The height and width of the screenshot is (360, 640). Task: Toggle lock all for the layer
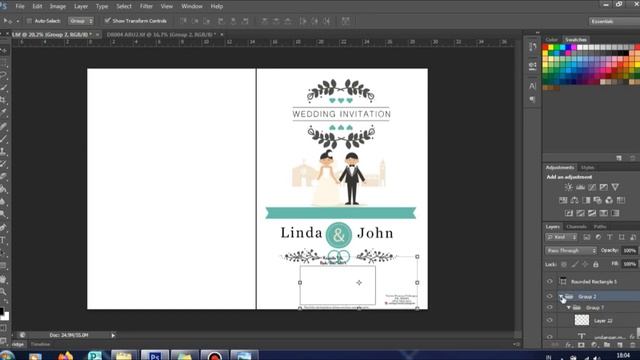(596, 264)
